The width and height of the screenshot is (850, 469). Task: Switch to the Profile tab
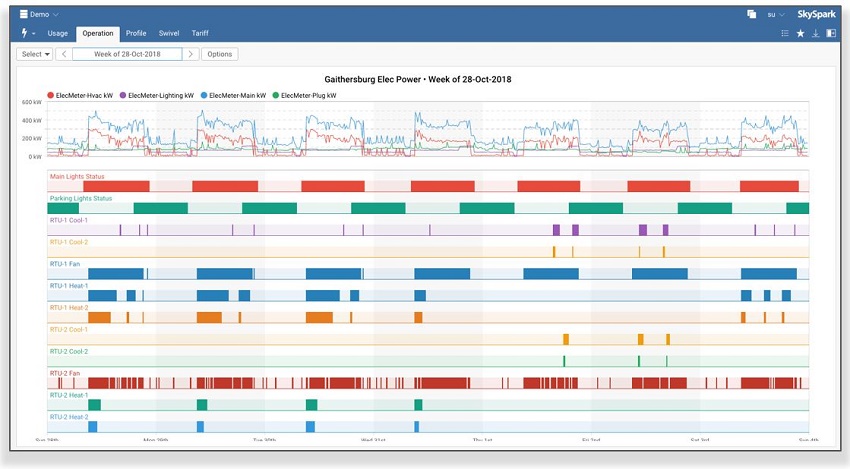point(136,33)
